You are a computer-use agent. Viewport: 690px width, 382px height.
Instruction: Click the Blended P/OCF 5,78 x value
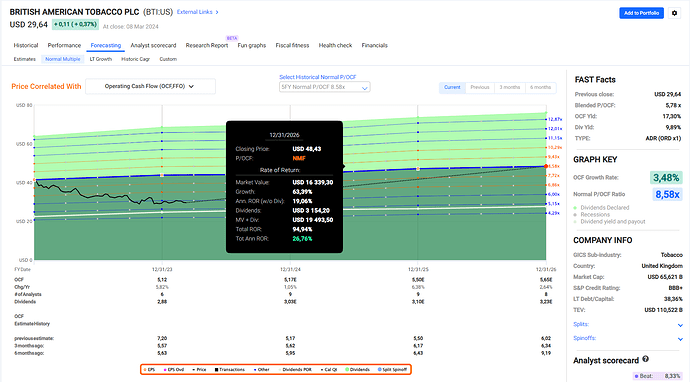673,105
